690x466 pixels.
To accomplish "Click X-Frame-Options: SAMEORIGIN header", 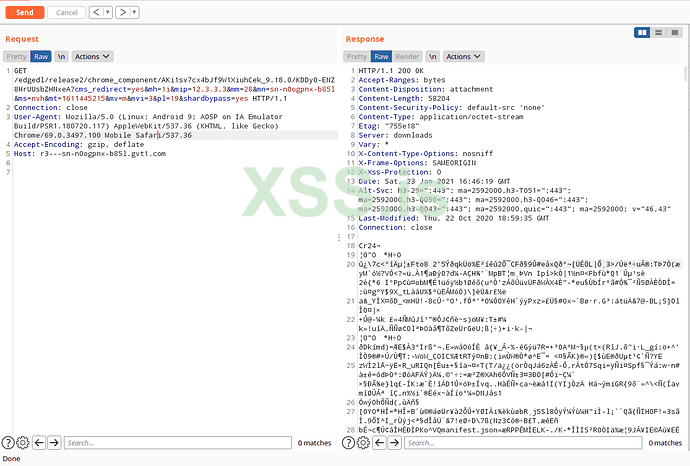I will click(x=417, y=163).
